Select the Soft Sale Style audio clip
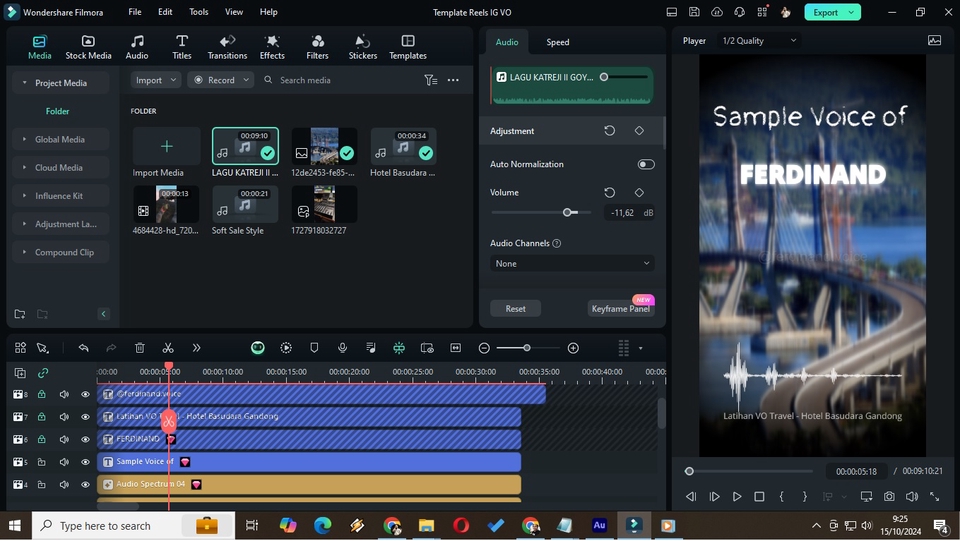This screenshot has width=960, height=541. [x=245, y=204]
